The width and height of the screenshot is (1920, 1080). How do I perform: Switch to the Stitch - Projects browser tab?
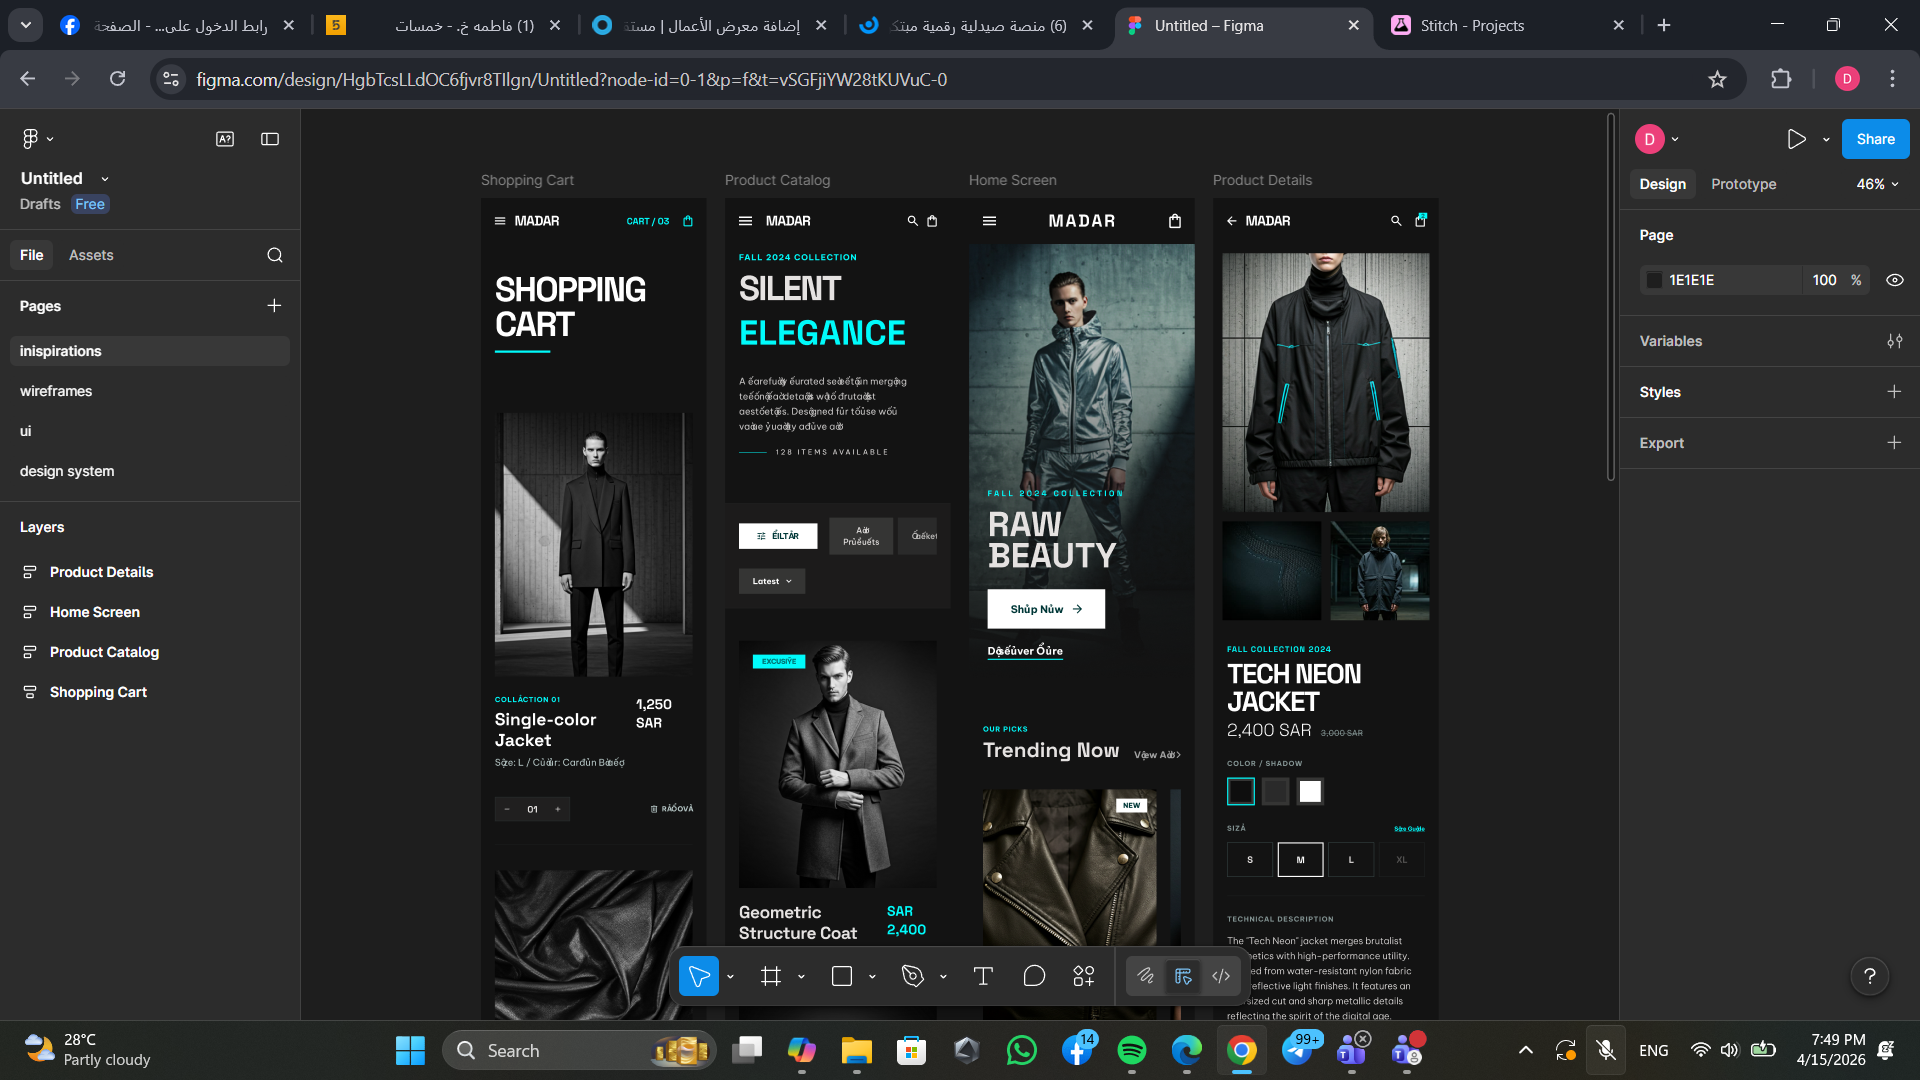pos(1508,26)
